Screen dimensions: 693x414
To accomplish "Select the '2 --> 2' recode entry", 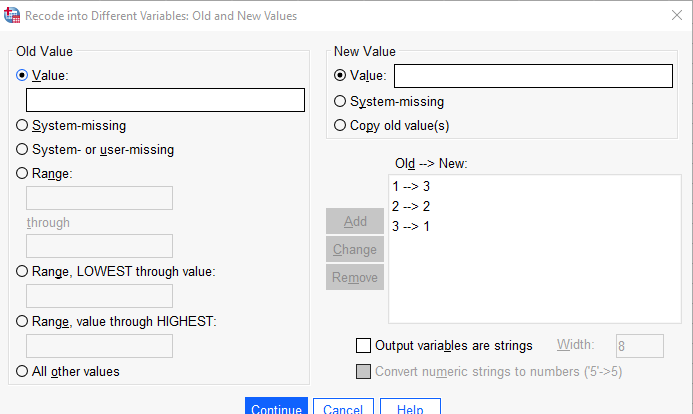I will [x=411, y=206].
